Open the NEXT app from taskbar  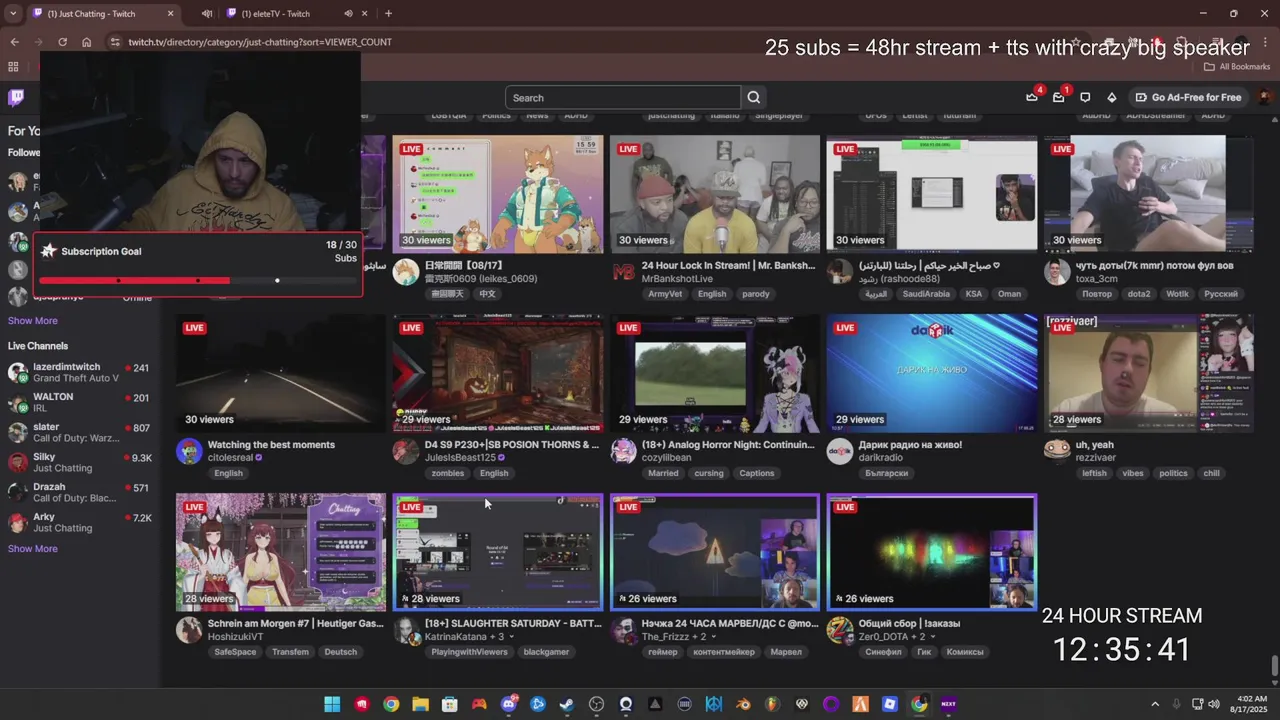click(x=949, y=704)
